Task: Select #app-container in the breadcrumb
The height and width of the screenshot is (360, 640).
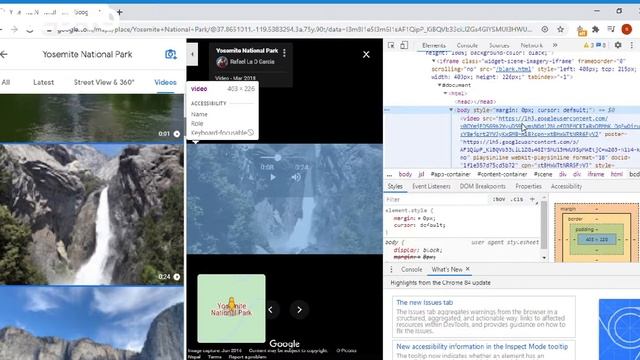Action: click(450, 174)
